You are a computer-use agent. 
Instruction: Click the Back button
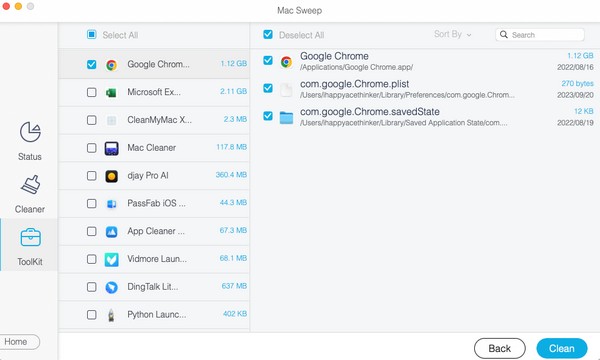[x=500, y=349]
